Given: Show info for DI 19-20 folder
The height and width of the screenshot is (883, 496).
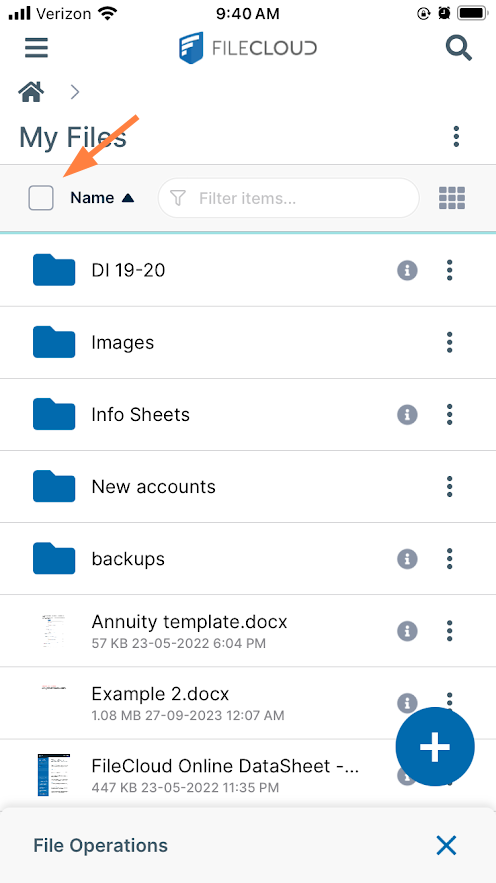Looking at the screenshot, I should click(407, 270).
